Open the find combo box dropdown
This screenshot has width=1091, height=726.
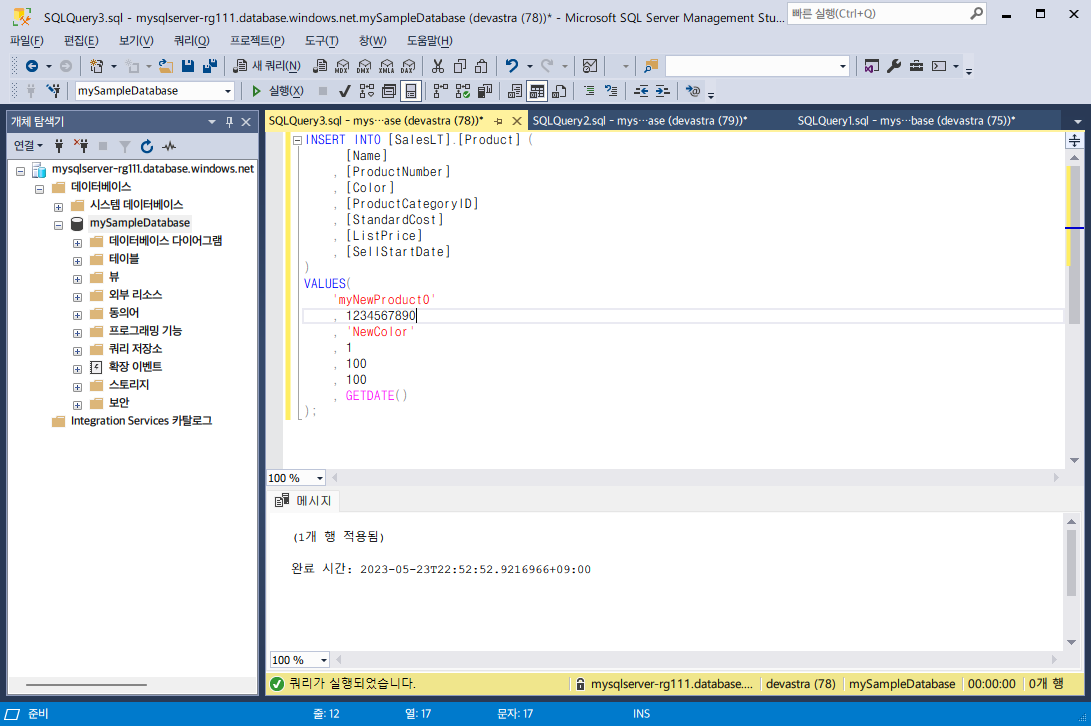[x=843, y=66]
